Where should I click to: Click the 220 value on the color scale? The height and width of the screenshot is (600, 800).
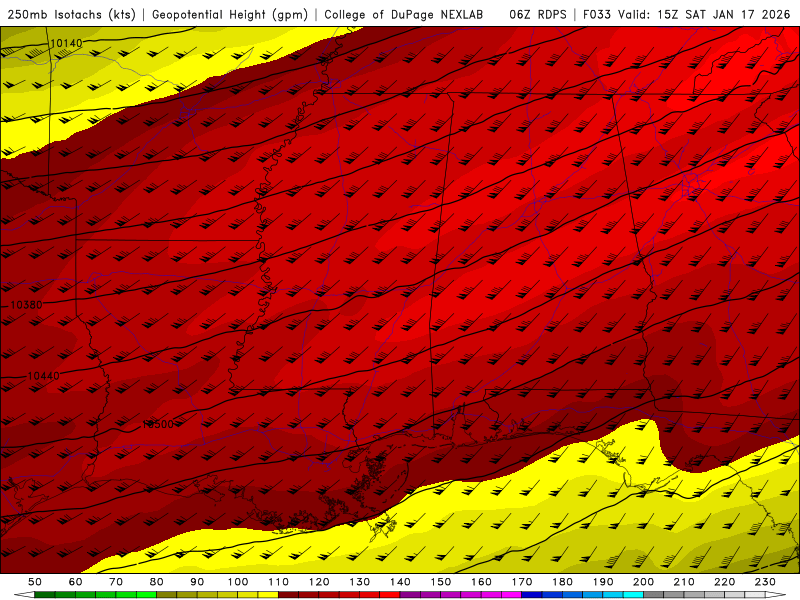pos(724,582)
